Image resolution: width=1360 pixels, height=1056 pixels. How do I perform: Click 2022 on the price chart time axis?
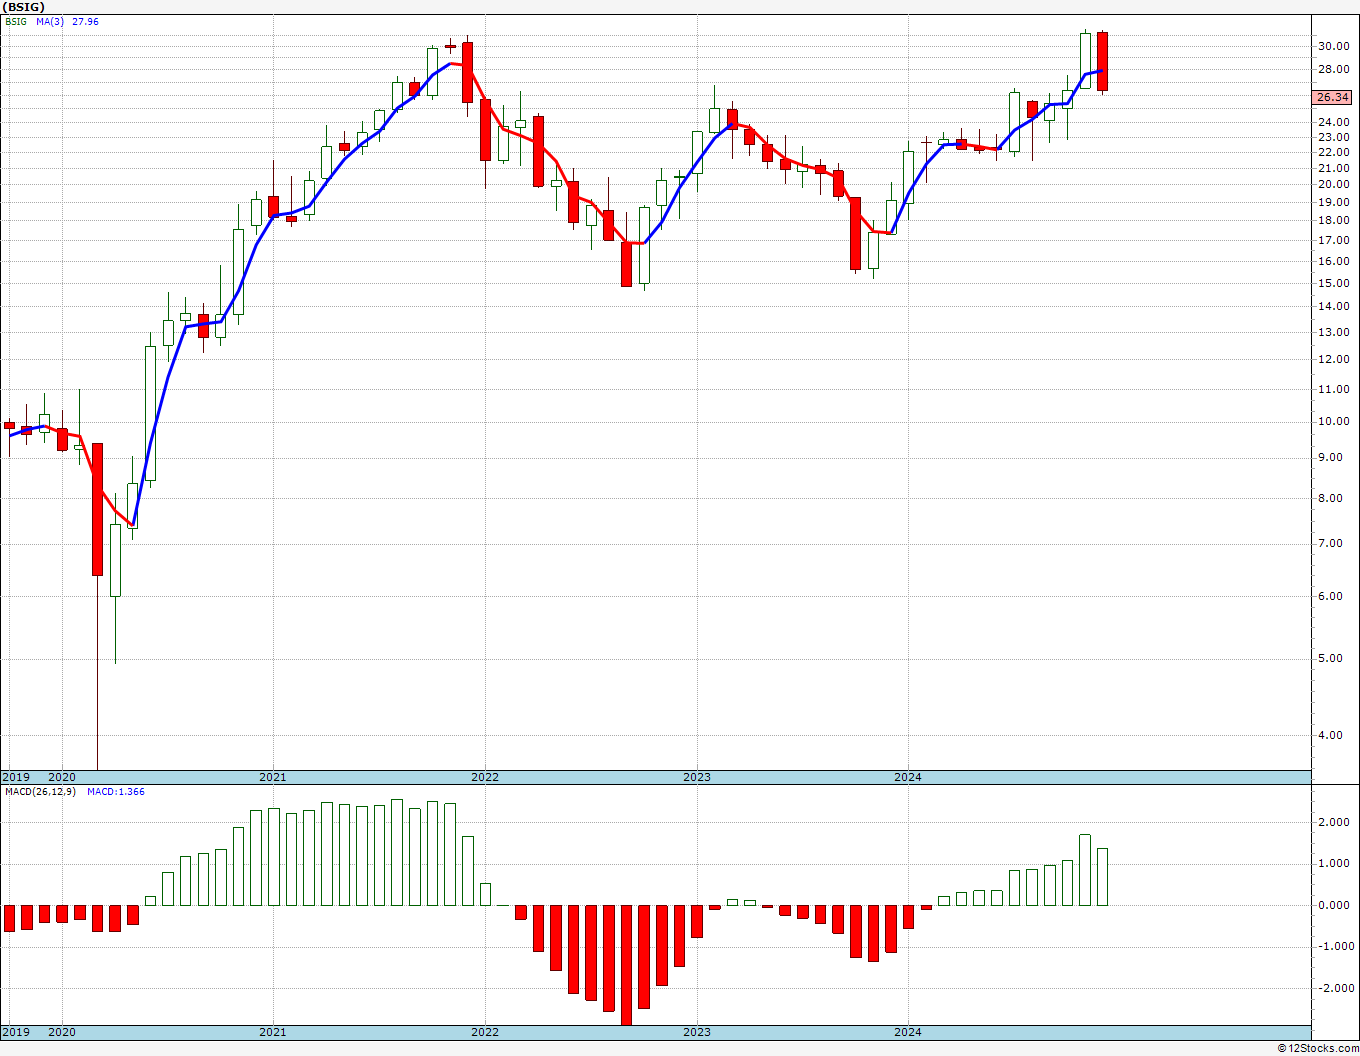point(485,777)
